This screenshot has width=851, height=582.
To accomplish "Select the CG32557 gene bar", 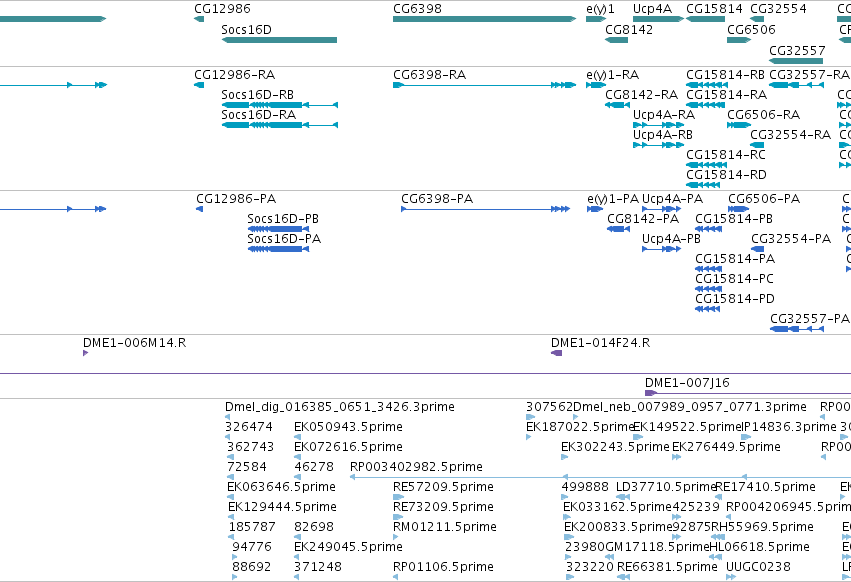I will (796, 61).
